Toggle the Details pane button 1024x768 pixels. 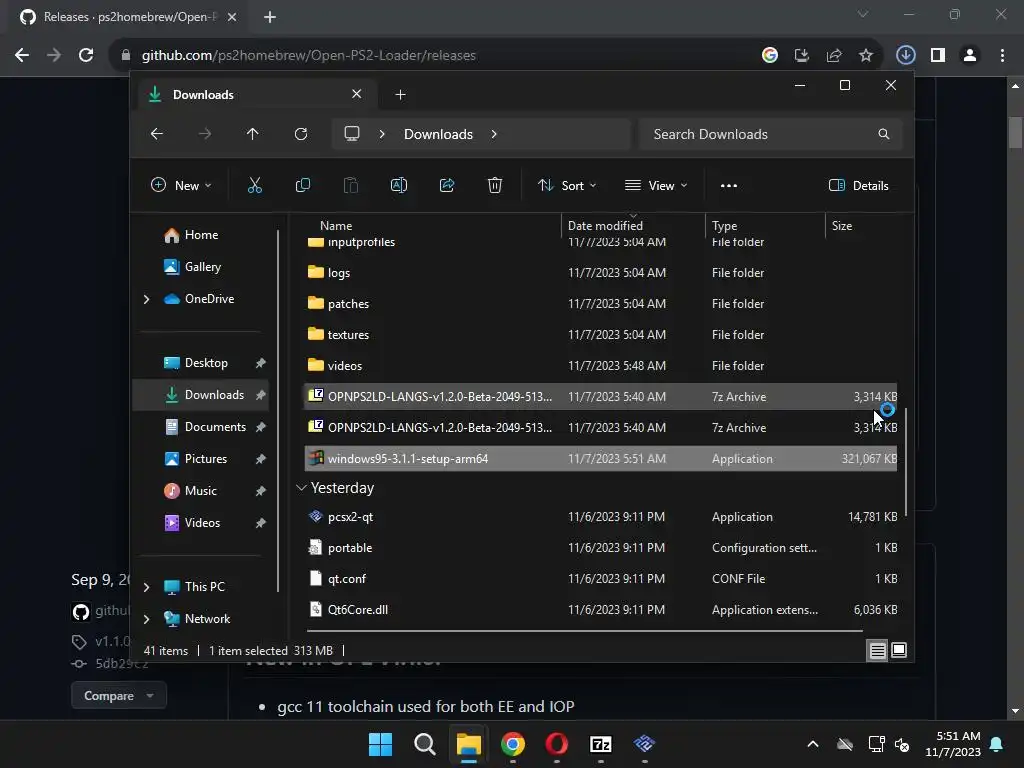[x=859, y=185]
